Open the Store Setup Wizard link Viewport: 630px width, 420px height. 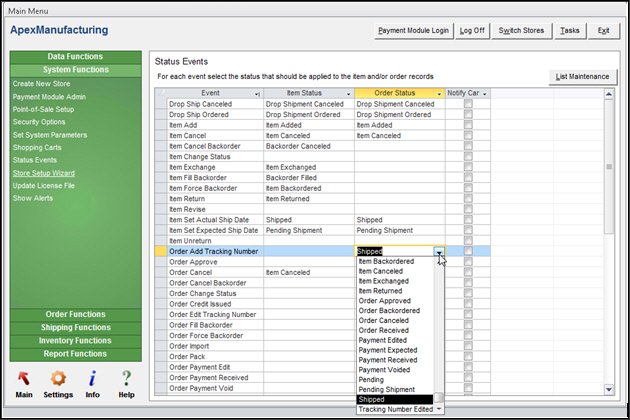[x=46, y=173]
